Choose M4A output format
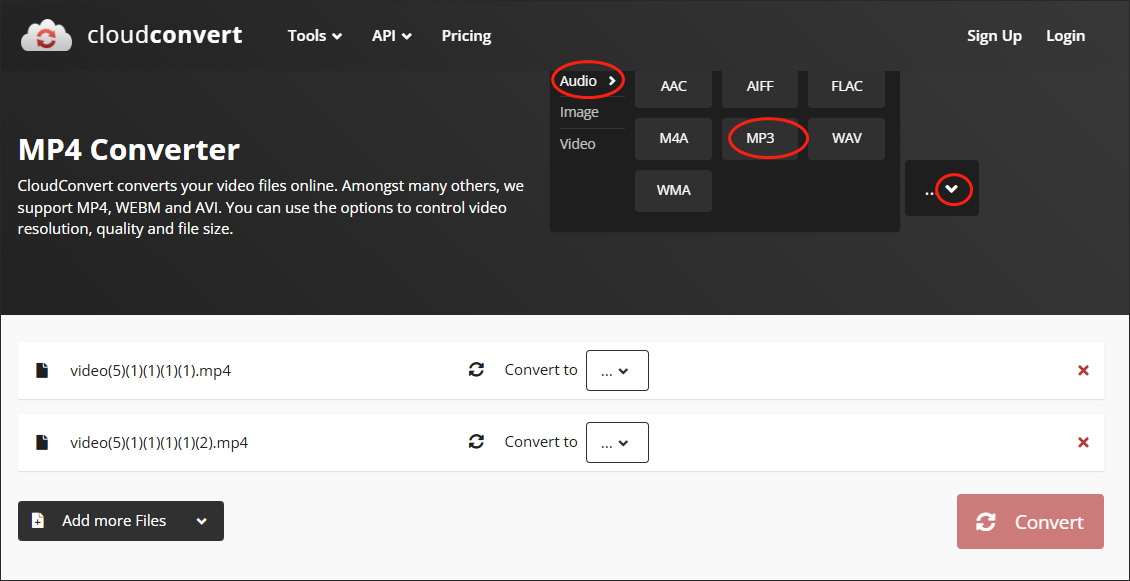 673,138
